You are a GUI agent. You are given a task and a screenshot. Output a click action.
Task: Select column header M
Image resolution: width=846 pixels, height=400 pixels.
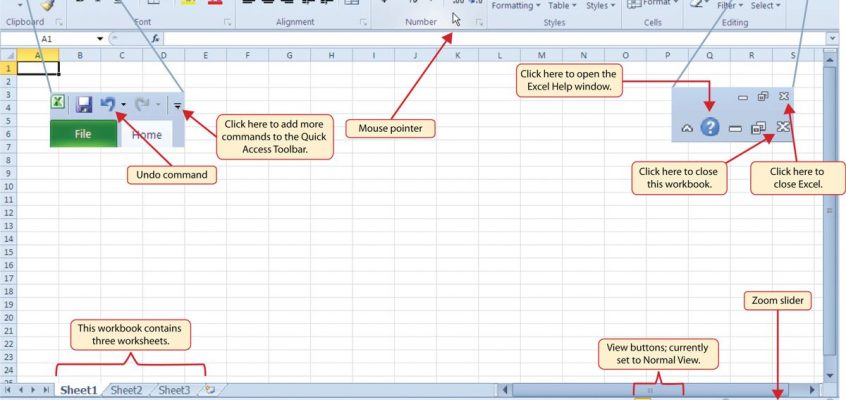click(x=541, y=55)
